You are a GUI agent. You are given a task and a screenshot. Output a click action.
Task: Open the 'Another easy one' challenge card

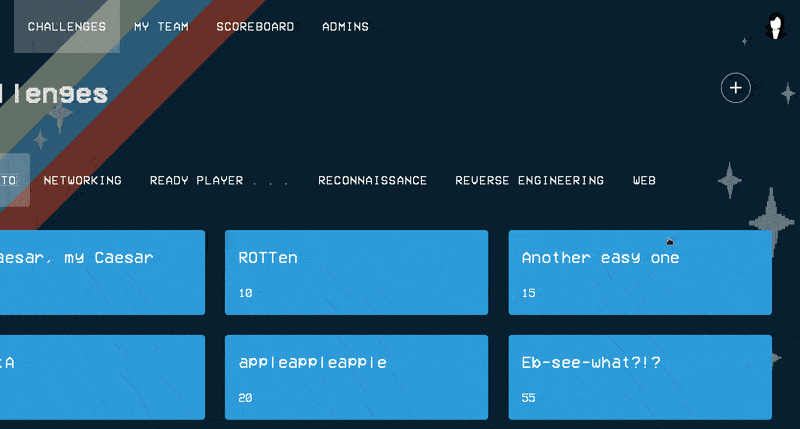(640, 272)
